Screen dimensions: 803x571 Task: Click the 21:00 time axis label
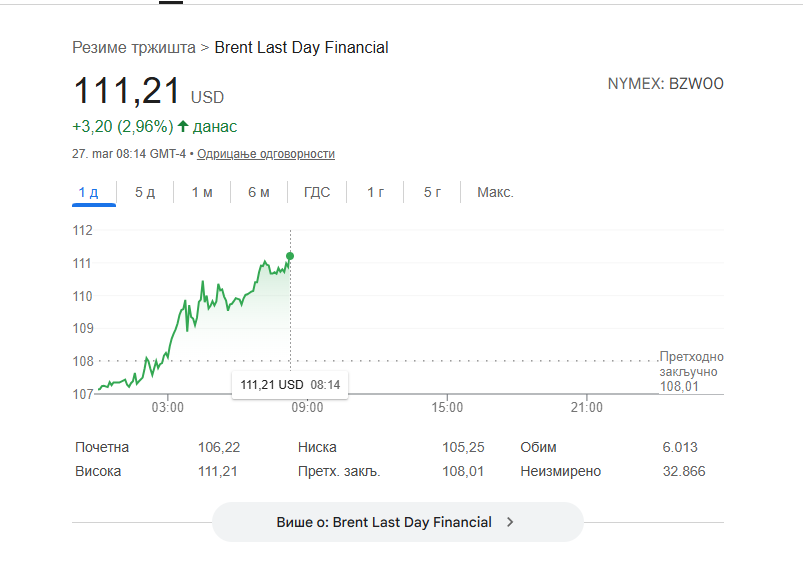(x=587, y=408)
